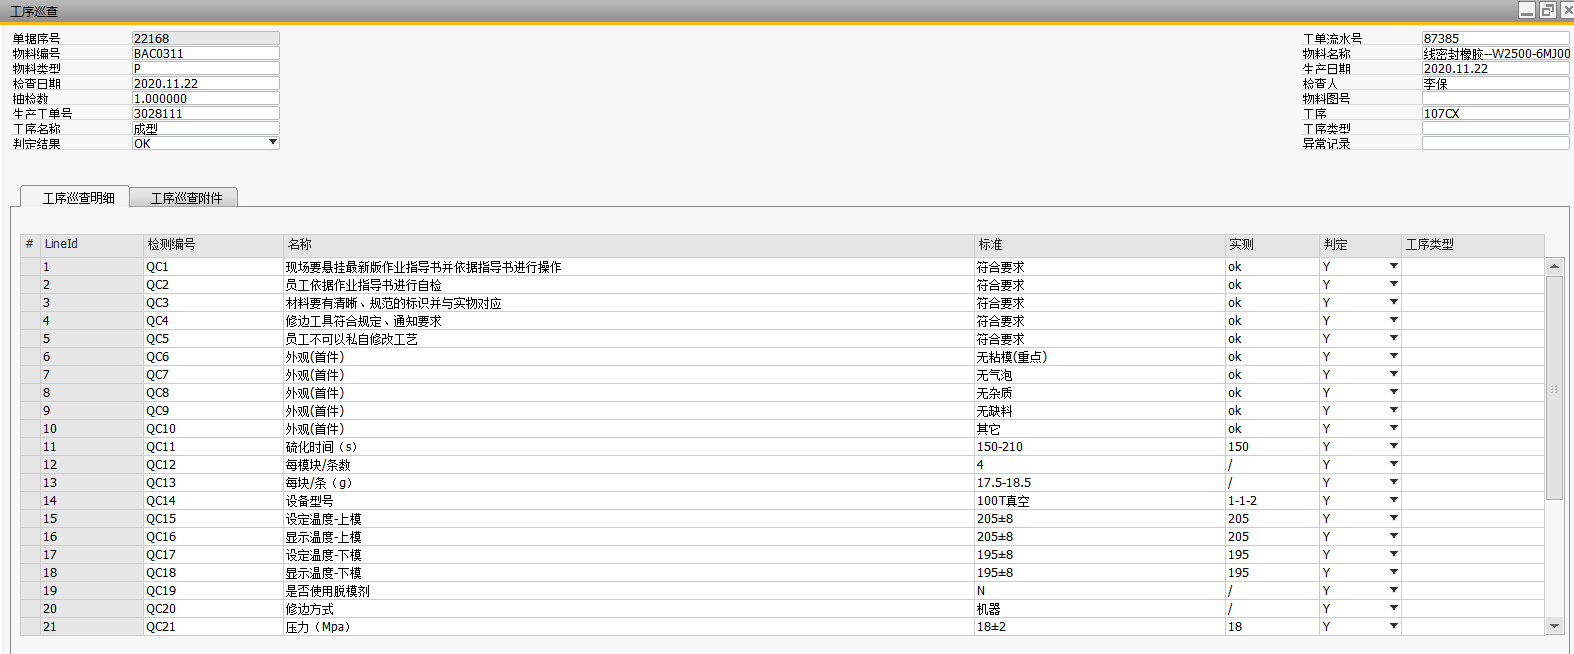Click the 实测 cell for 硫化时间 row
The width and height of the screenshot is (1574, 654).
(x=1272, y=447)
